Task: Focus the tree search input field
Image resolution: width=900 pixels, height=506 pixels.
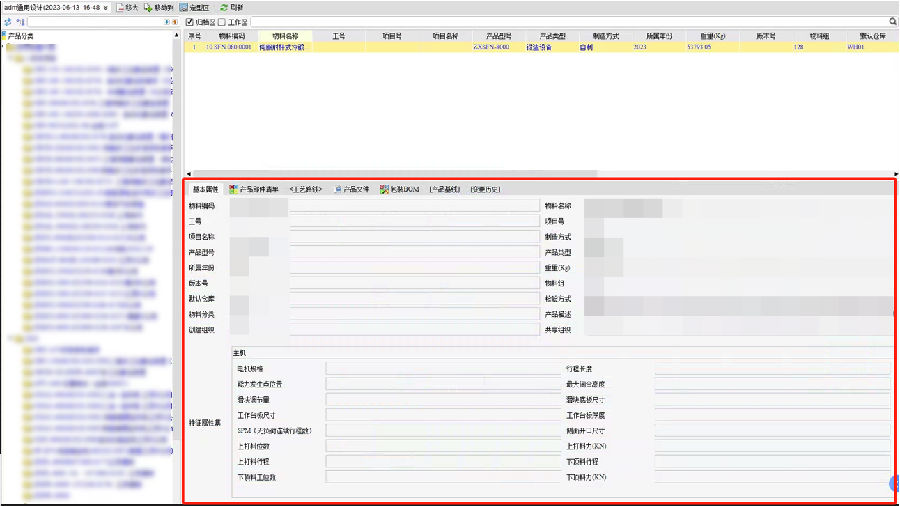Action: tap(96, 22)
